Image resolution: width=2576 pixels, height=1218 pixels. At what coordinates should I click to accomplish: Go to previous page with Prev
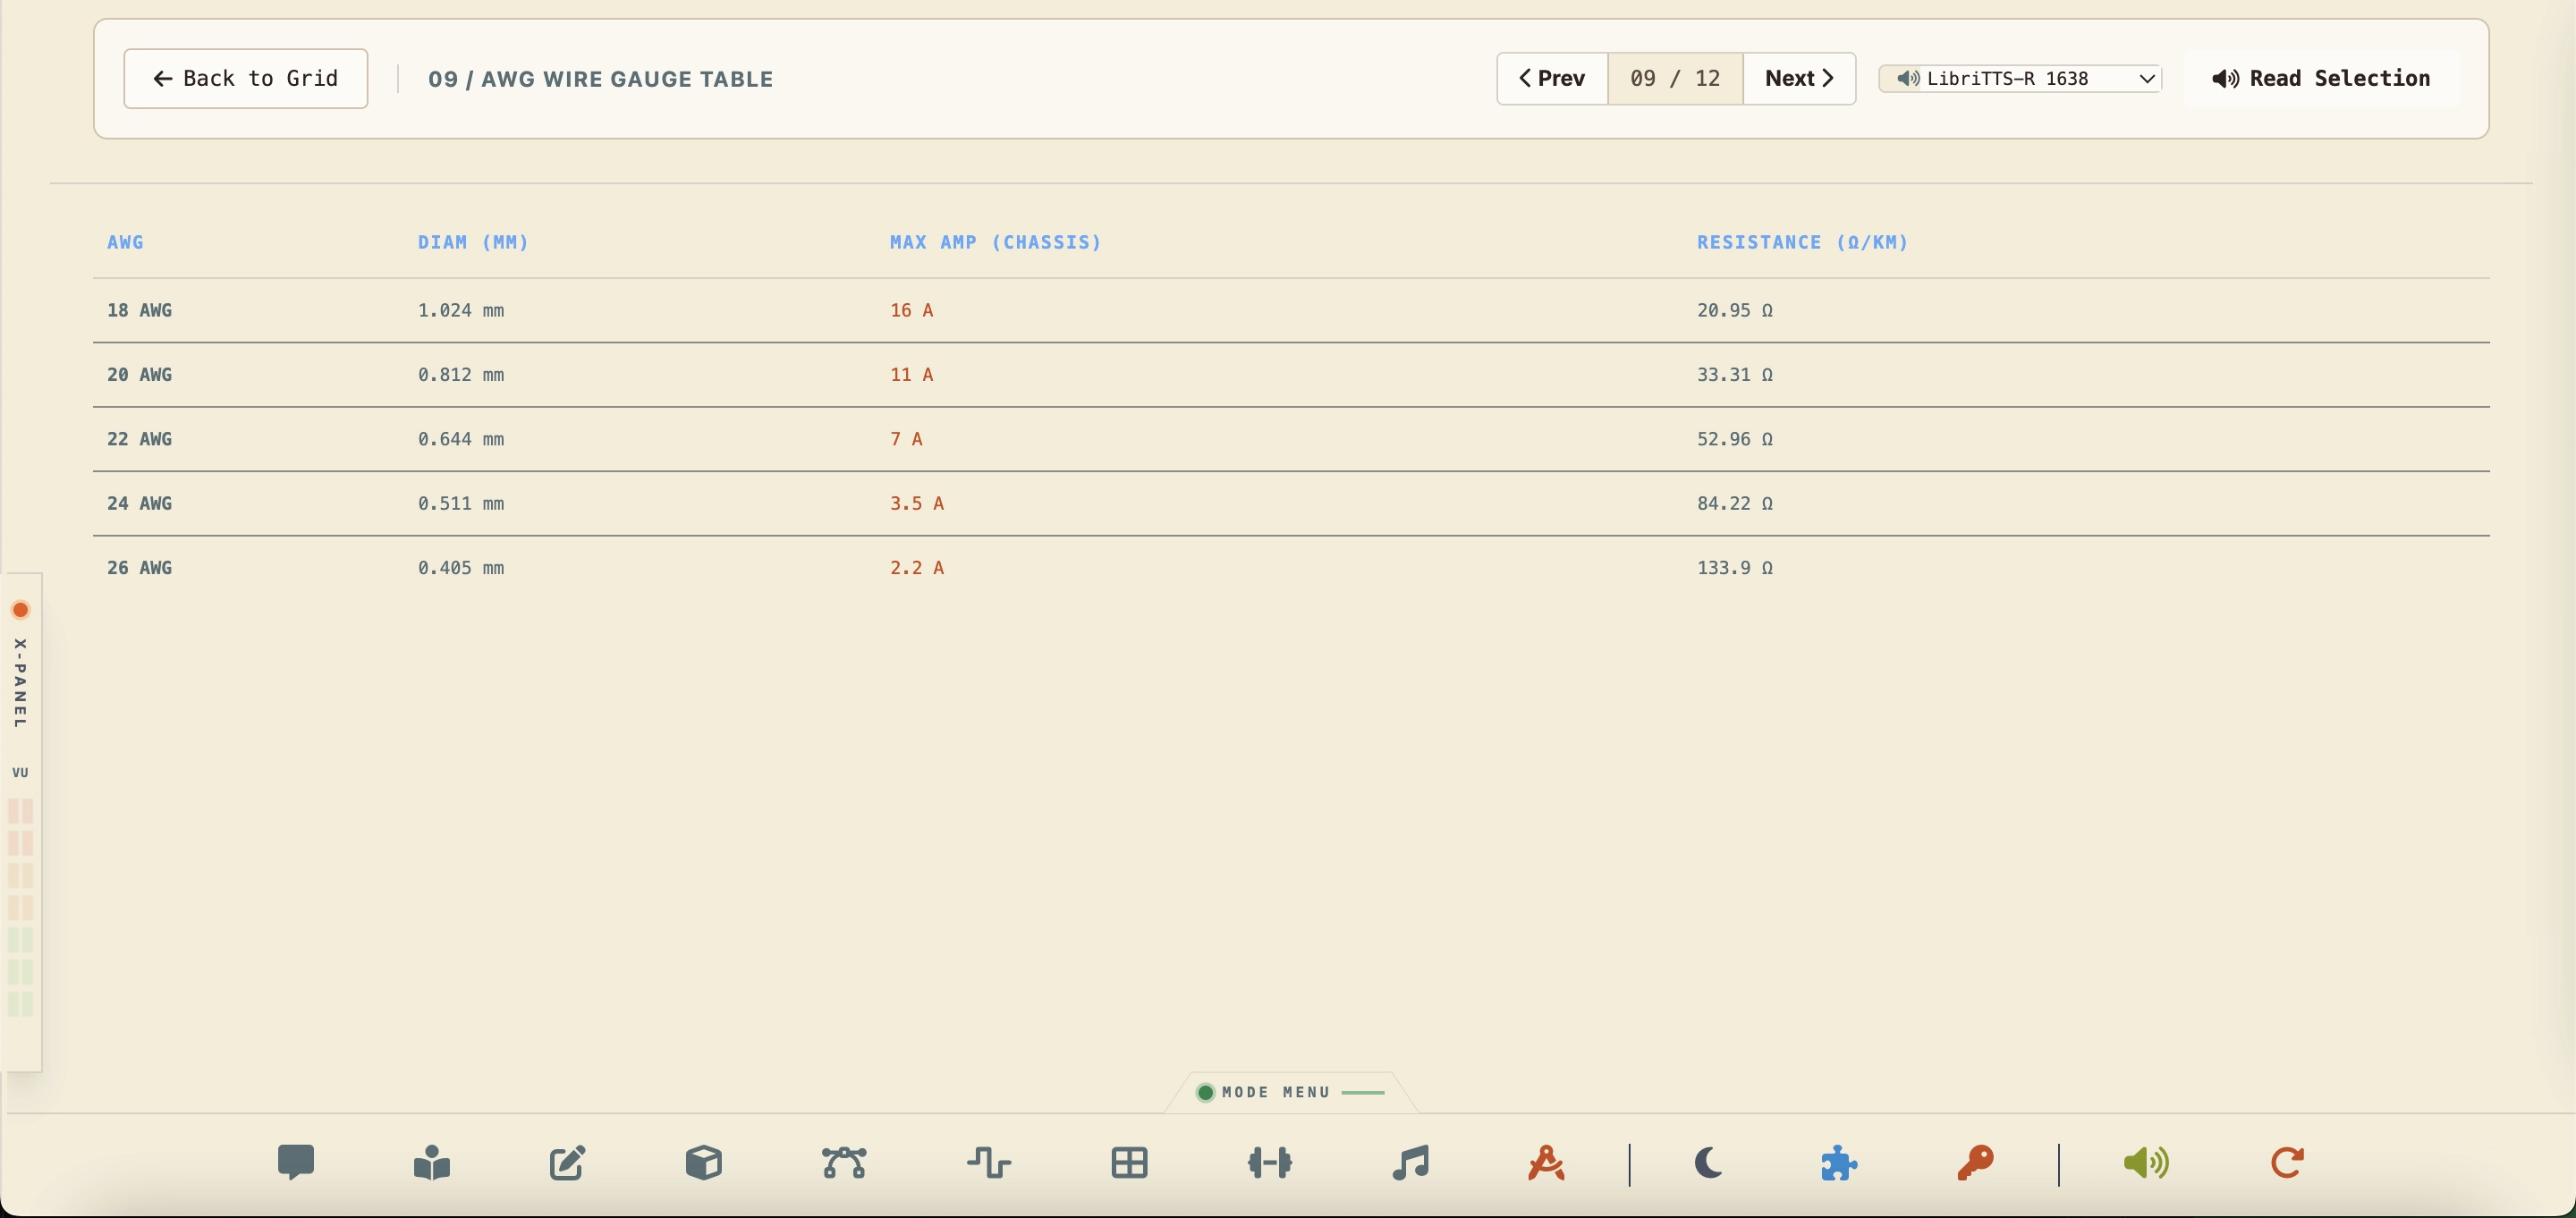(1552, 78)
